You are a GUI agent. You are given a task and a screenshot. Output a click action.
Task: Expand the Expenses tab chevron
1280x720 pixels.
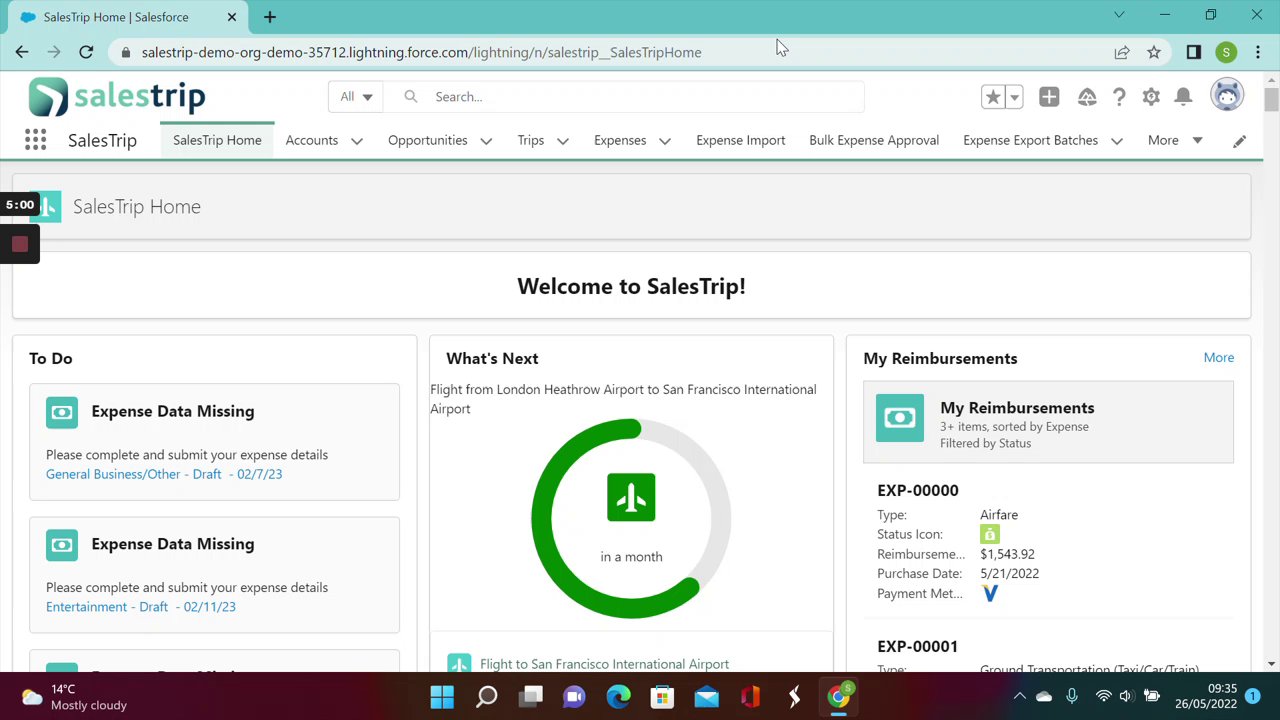point(665,141)
